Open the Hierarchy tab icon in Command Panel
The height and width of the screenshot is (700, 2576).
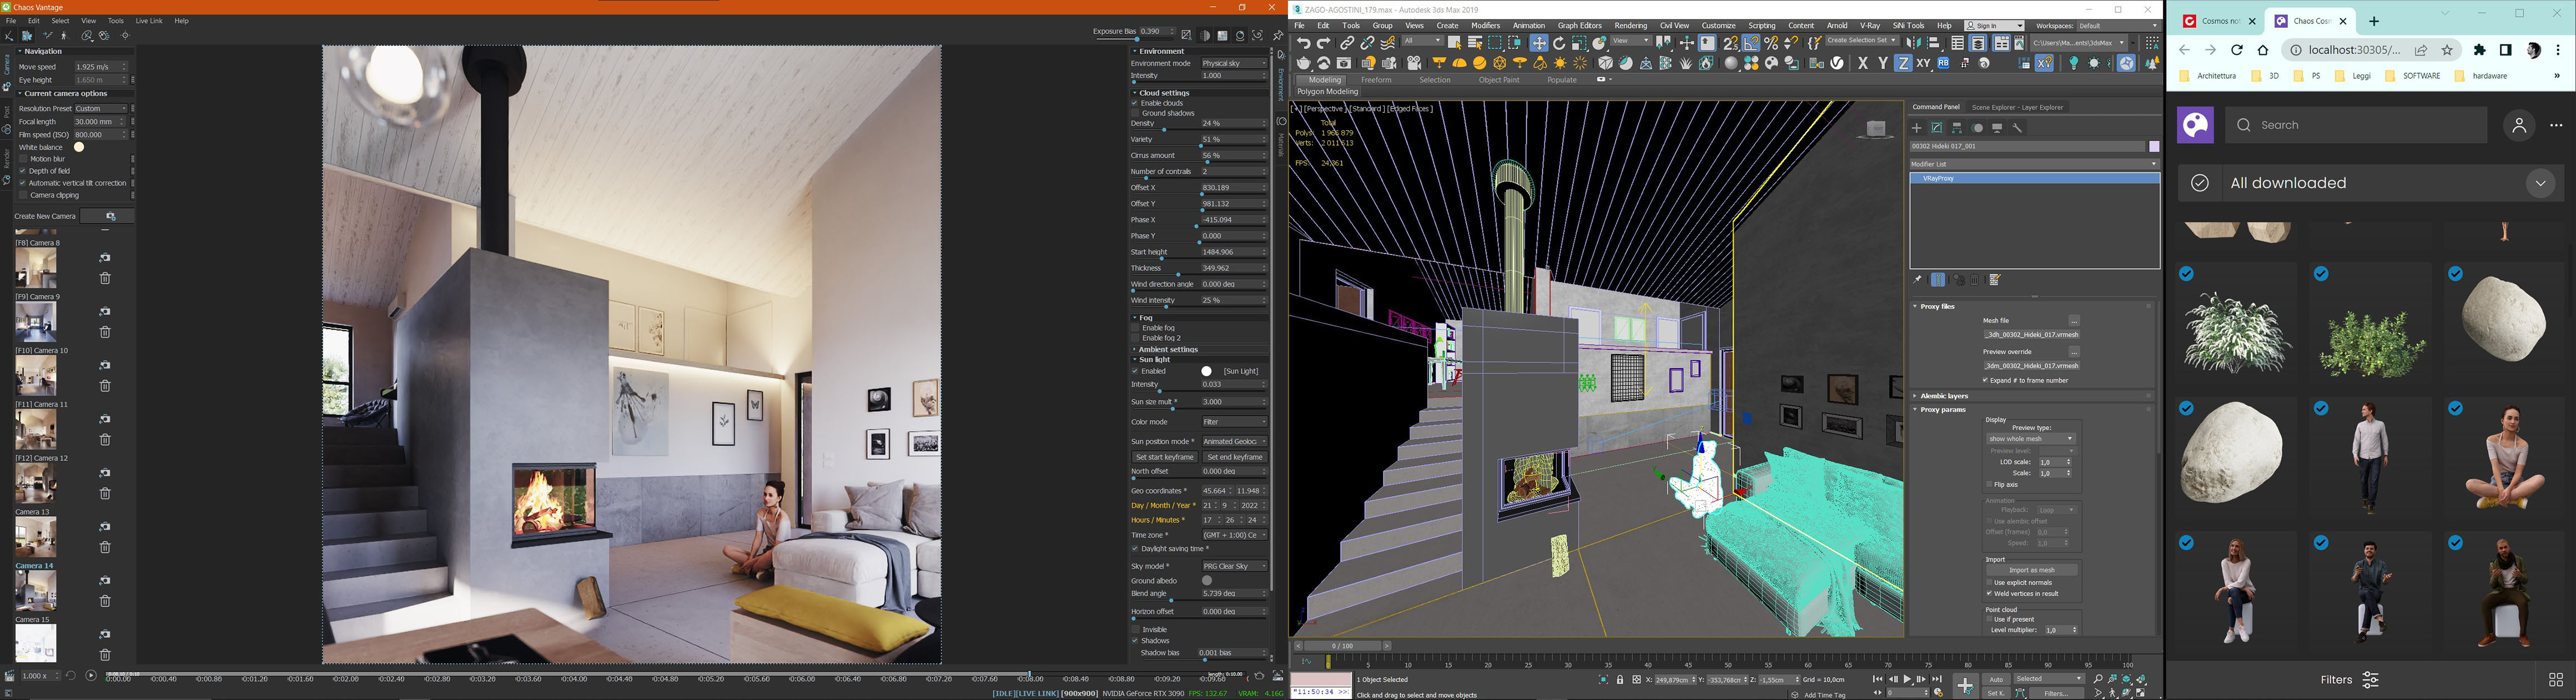pos(1957,128)
